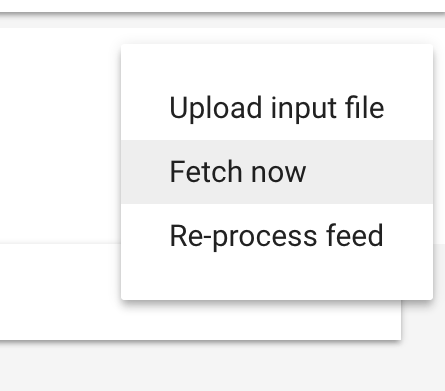Click the word feed in Re-process feed
The height and width of the screenshot is (391, 445).
pyautogui.click(x=355, y=235)
